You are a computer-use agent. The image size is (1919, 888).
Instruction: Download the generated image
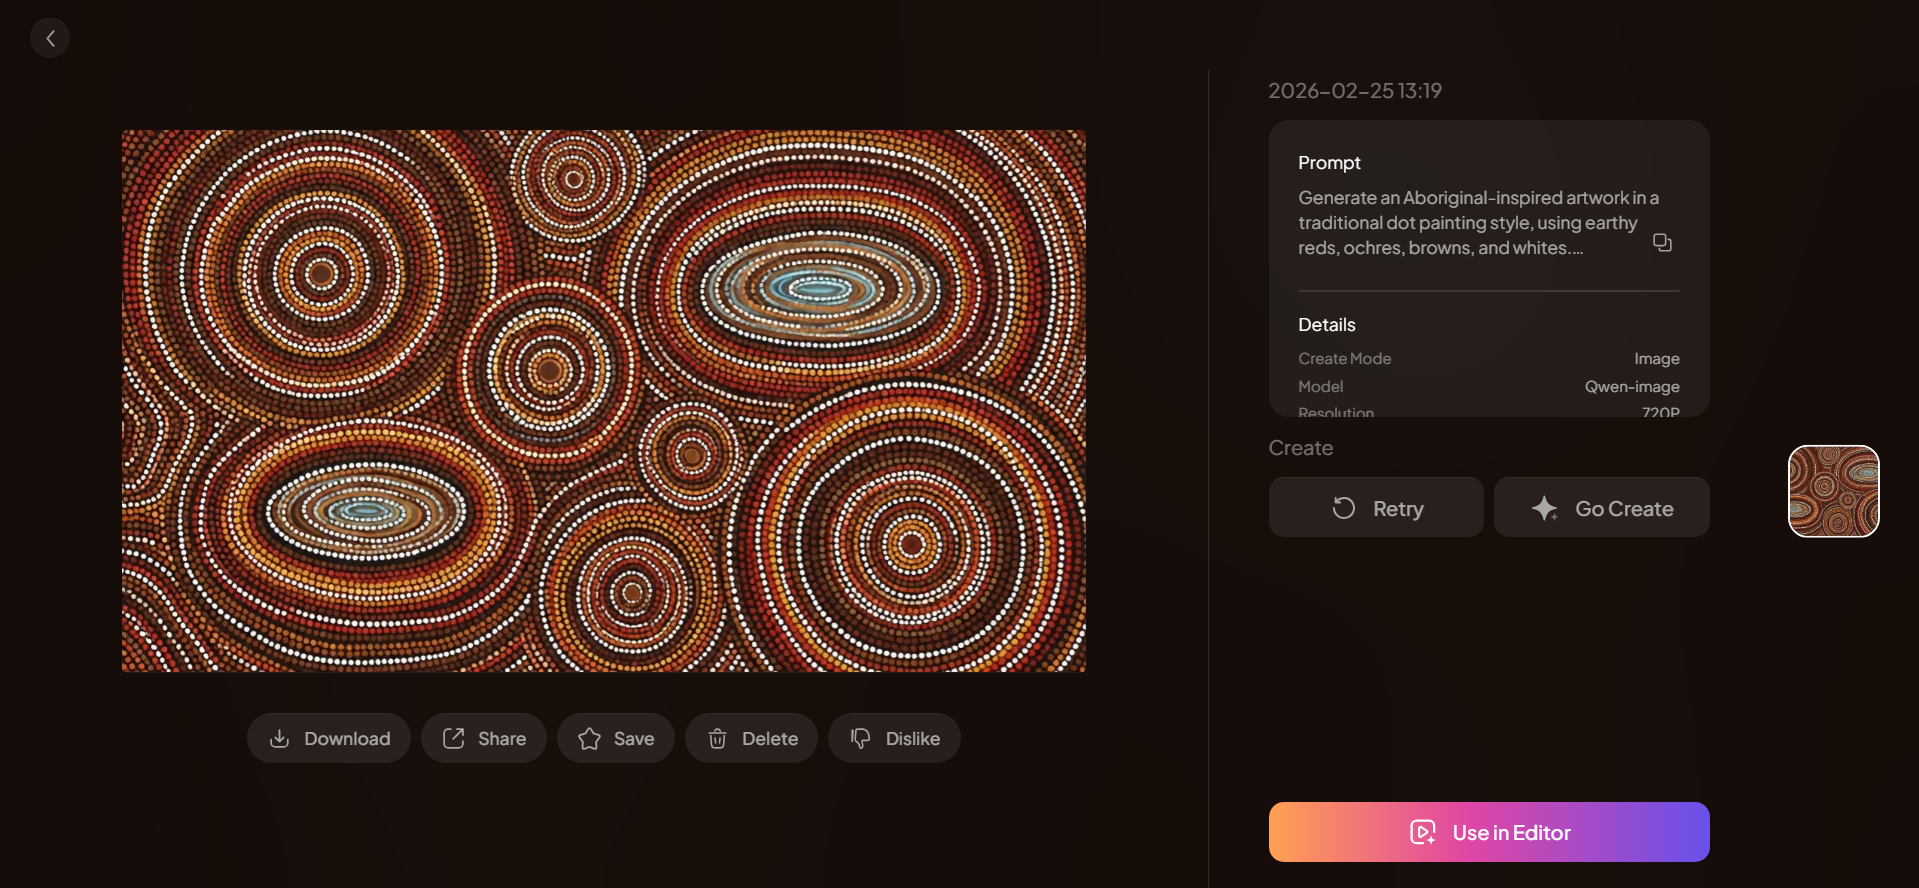pyautogui.click(x=329, y=738)
